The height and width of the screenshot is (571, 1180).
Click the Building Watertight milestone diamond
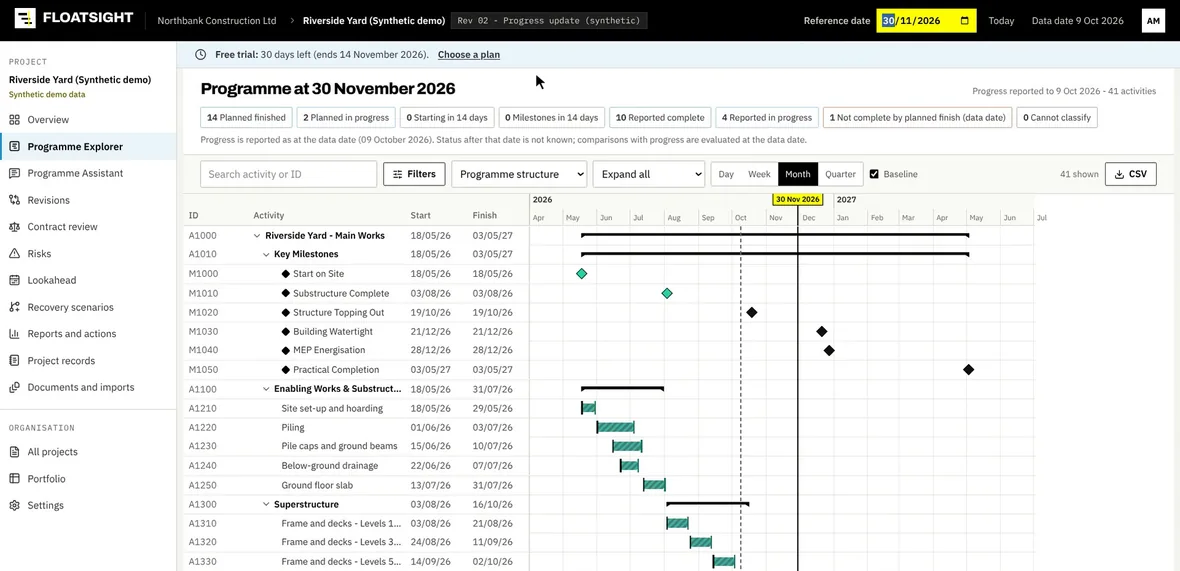pyautogui.click(x=822, y=331)
